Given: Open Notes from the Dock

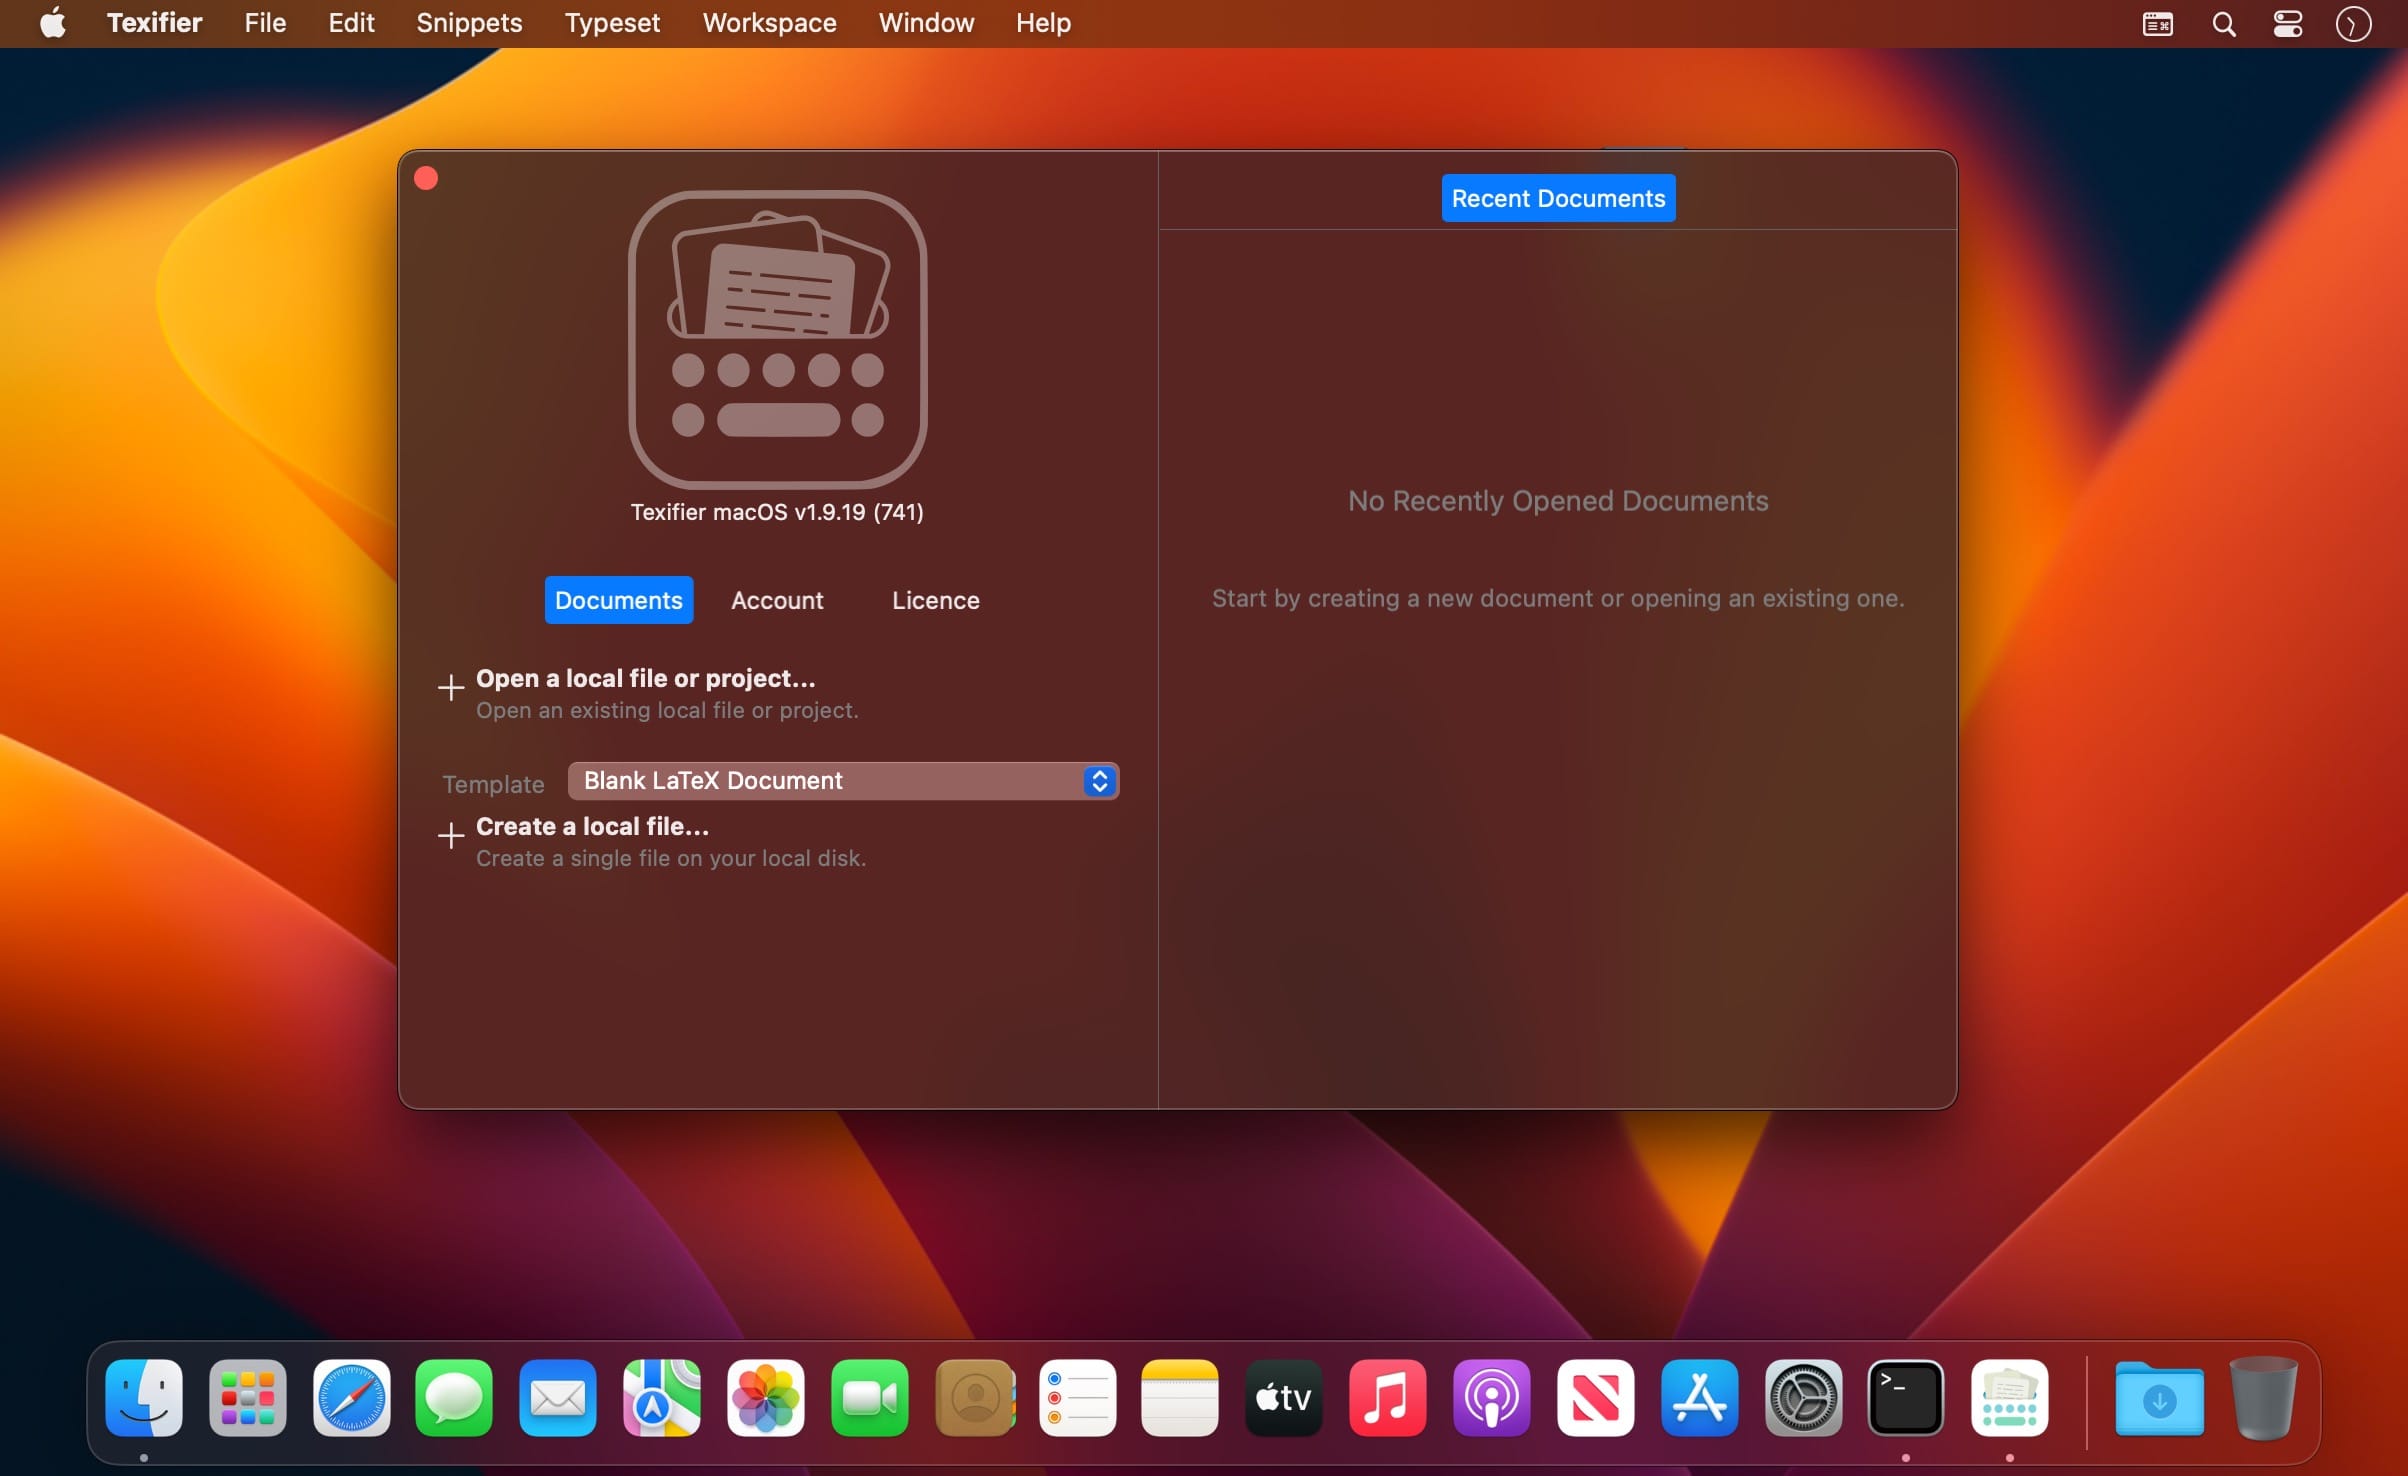Looking at the screenshot, I should 1180,1398.
